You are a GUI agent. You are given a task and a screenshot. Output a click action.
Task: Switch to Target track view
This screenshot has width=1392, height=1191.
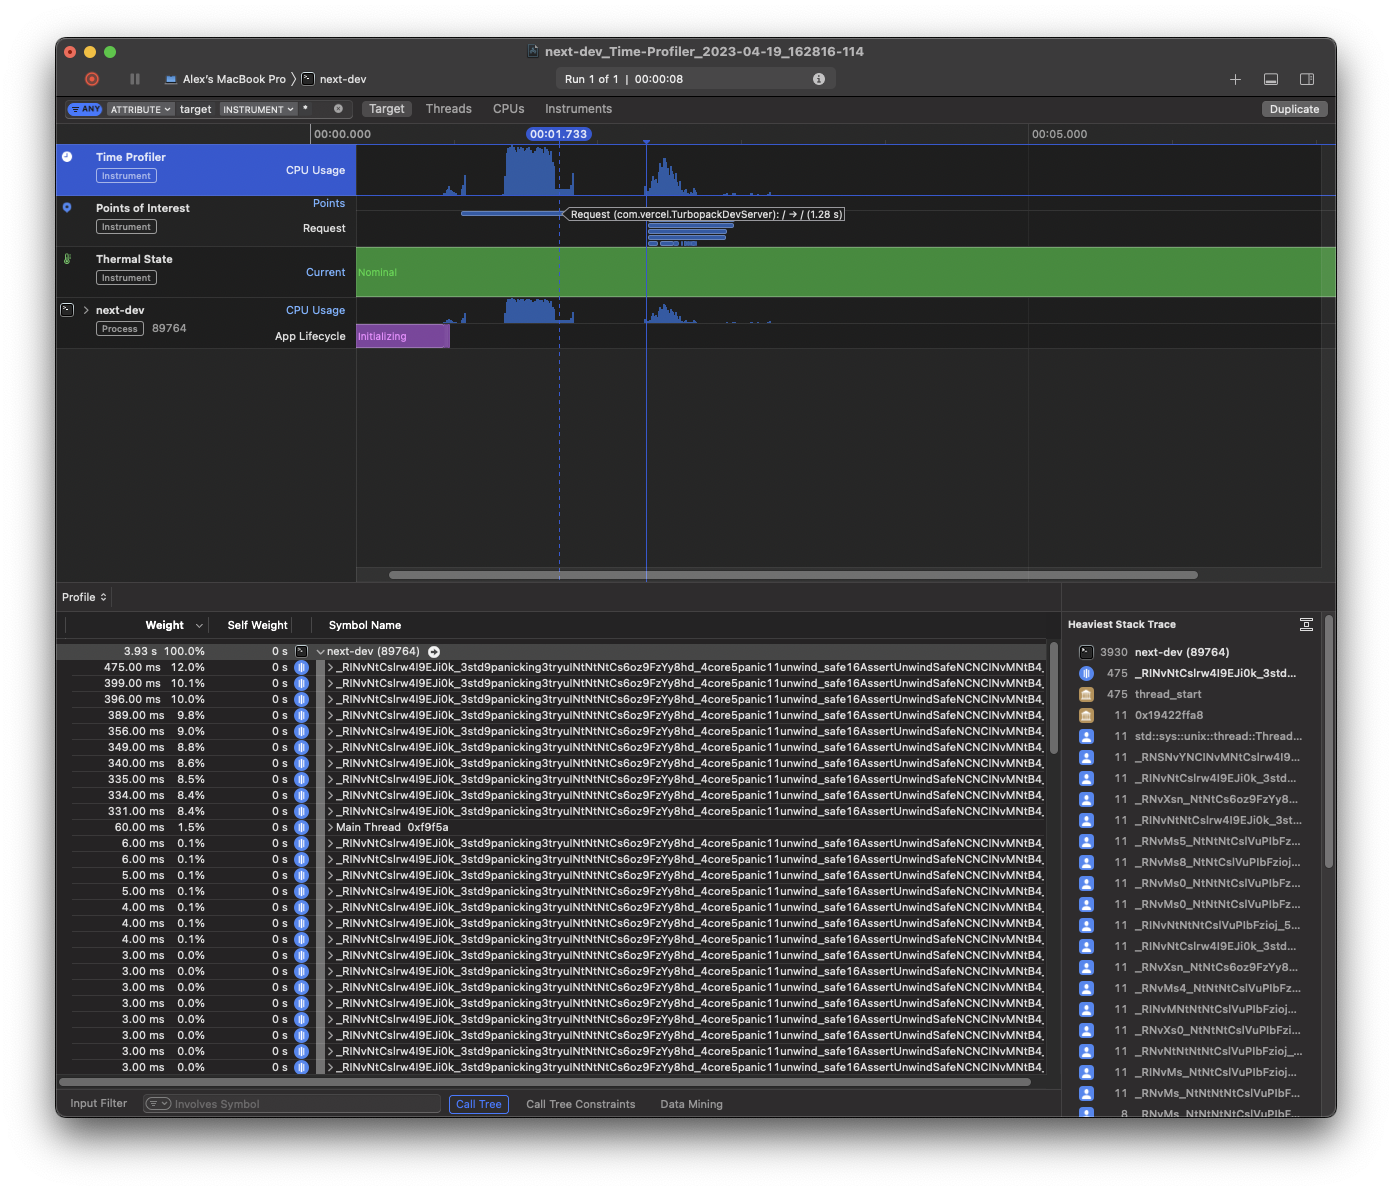tap(387, 109)
